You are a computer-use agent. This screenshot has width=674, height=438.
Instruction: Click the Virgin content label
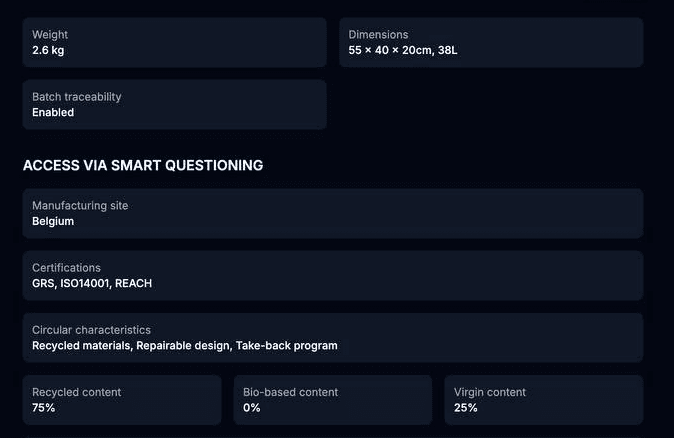(490, 392)
